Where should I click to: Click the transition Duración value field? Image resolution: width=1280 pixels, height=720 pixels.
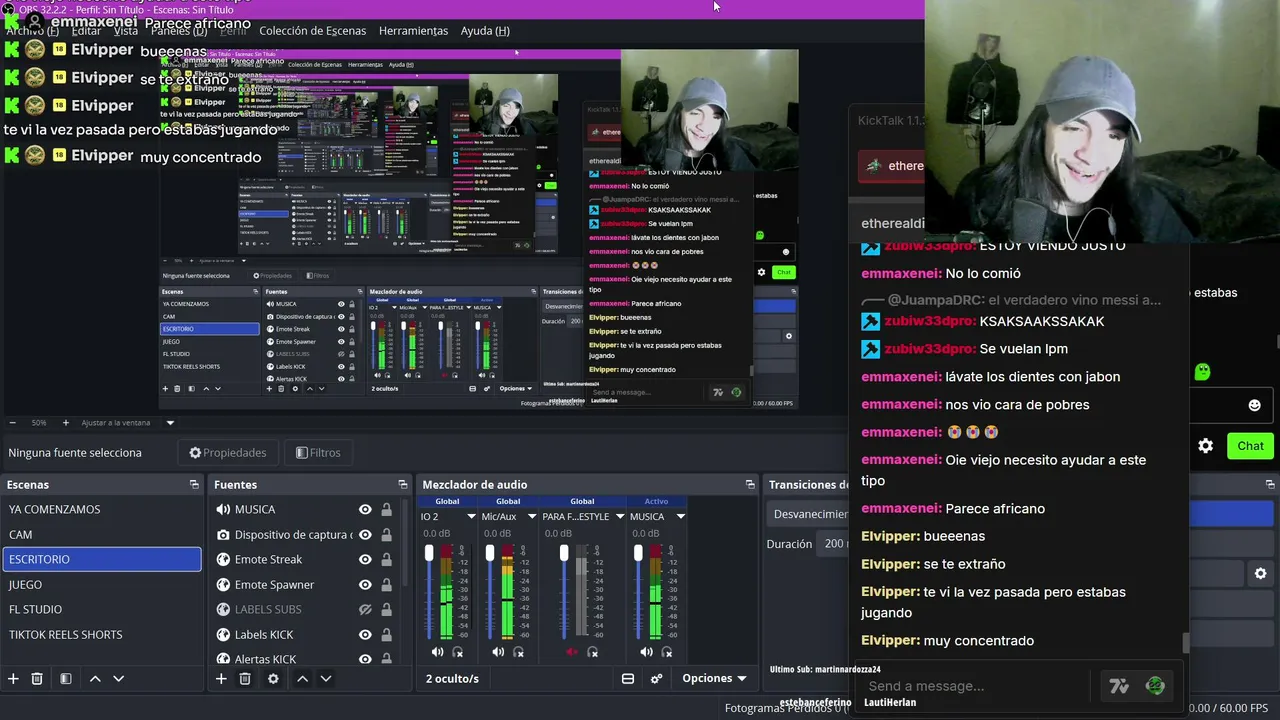[835, 544]
